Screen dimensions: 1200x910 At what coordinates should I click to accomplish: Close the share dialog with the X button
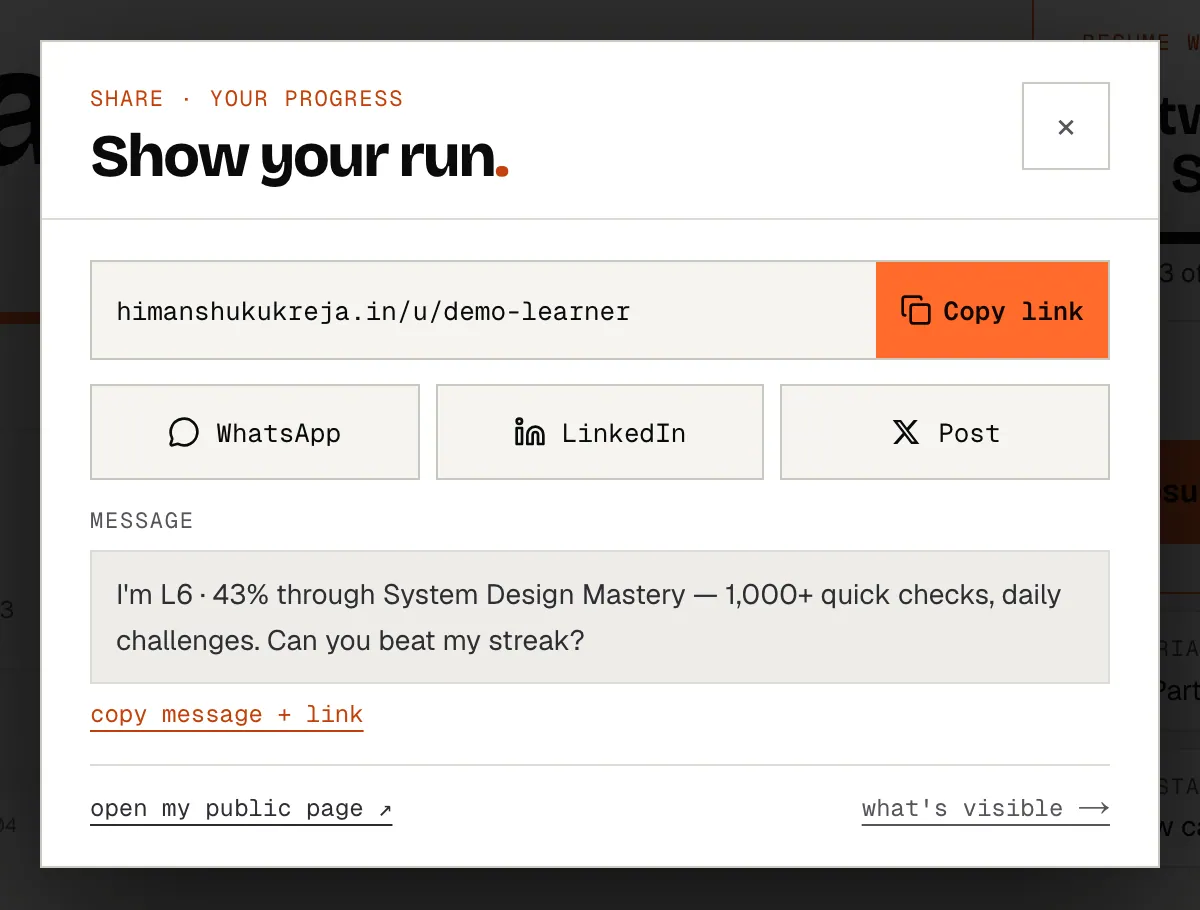coord(1065,126)
